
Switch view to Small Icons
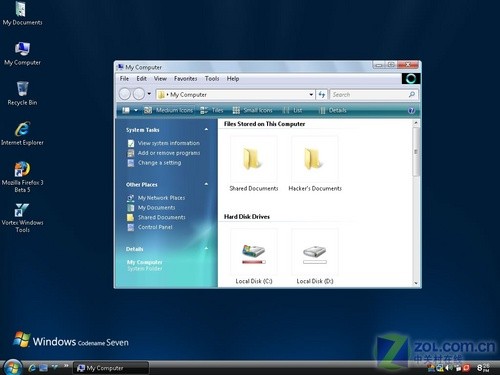pos(252,110)
